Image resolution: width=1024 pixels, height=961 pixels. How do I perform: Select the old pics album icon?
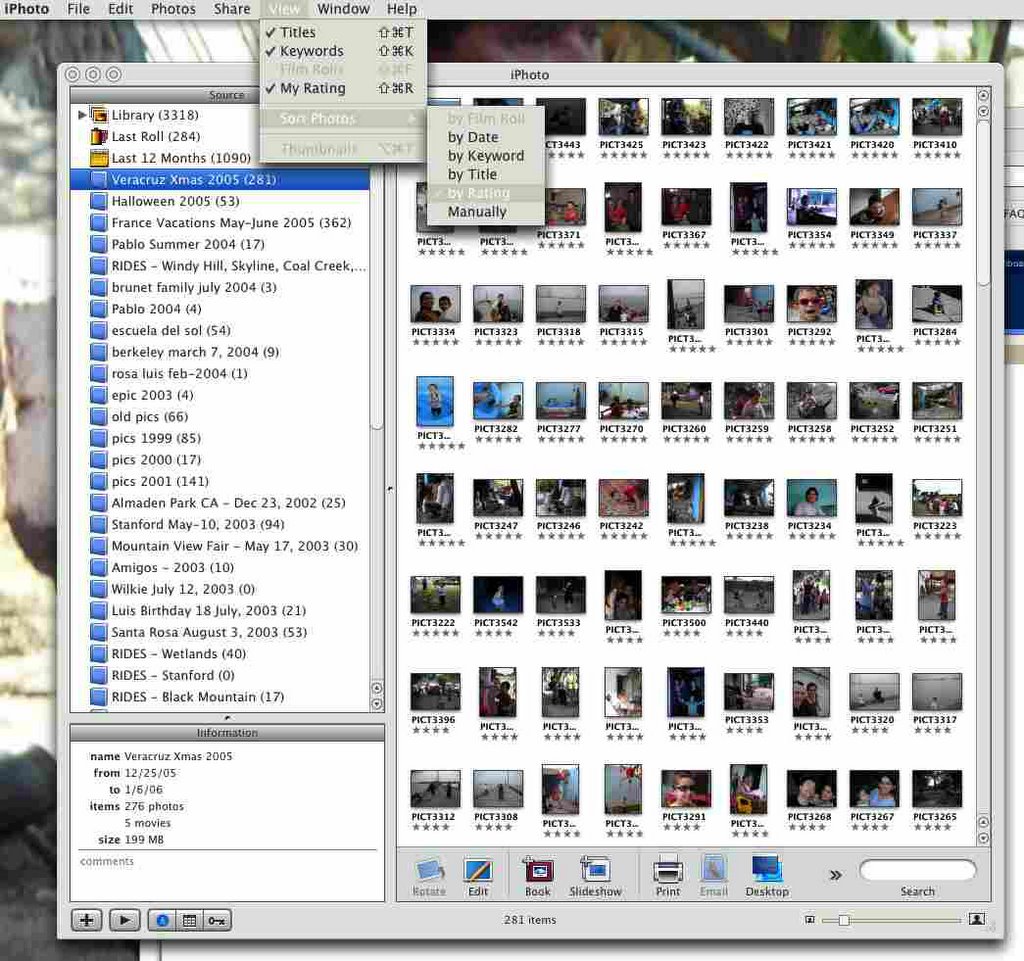[x=99, y=417]
